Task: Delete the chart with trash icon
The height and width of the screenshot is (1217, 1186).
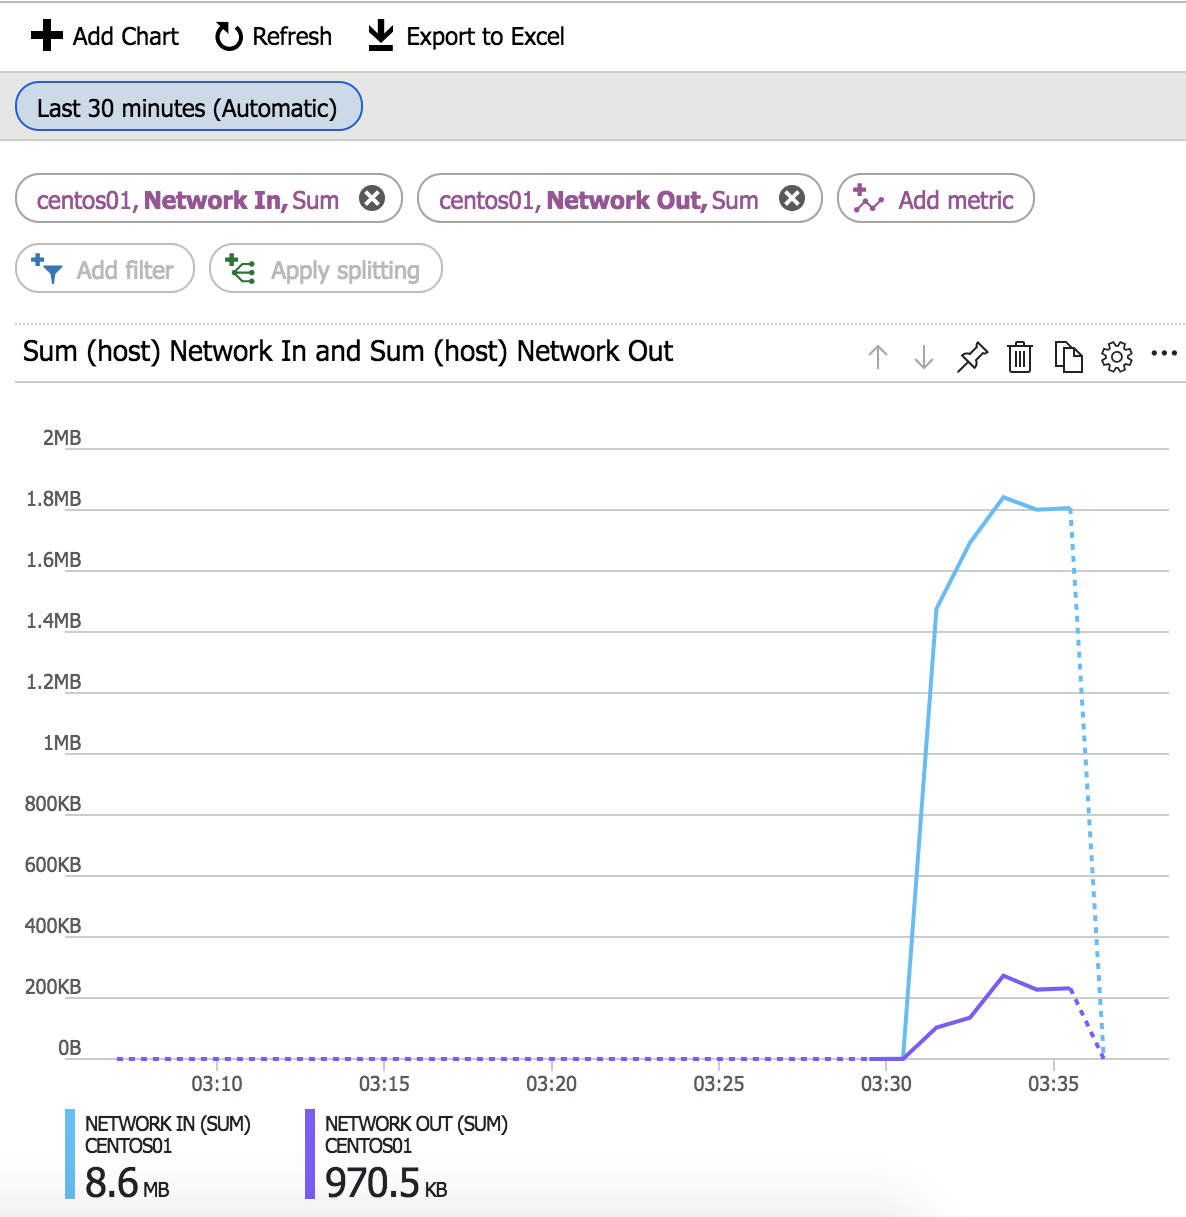Action: pos(1020,357)
